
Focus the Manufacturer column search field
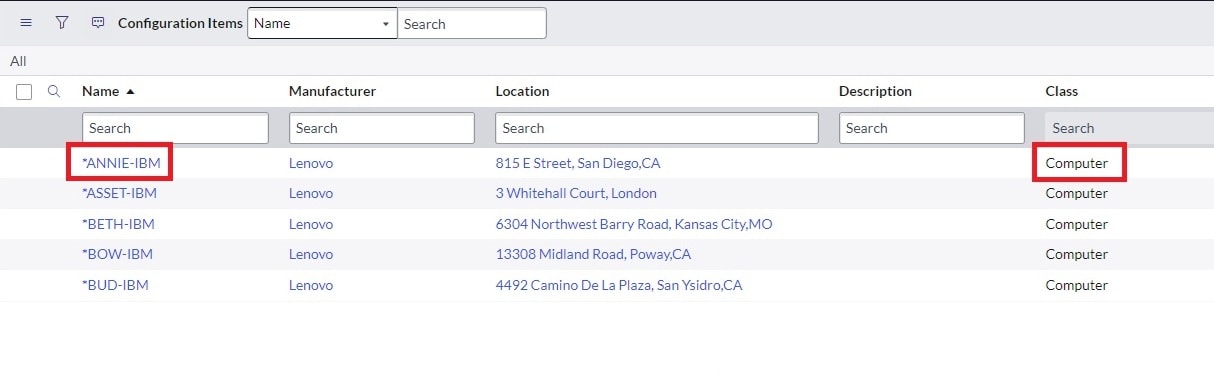pyautogui.click(x=382, y=128)
